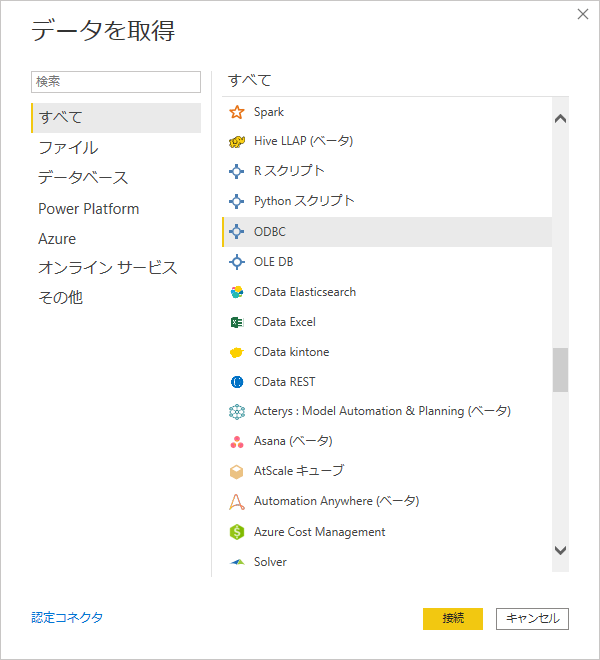Select the Solver label
This screenshot has width=600, height=660.
point(270,562)
